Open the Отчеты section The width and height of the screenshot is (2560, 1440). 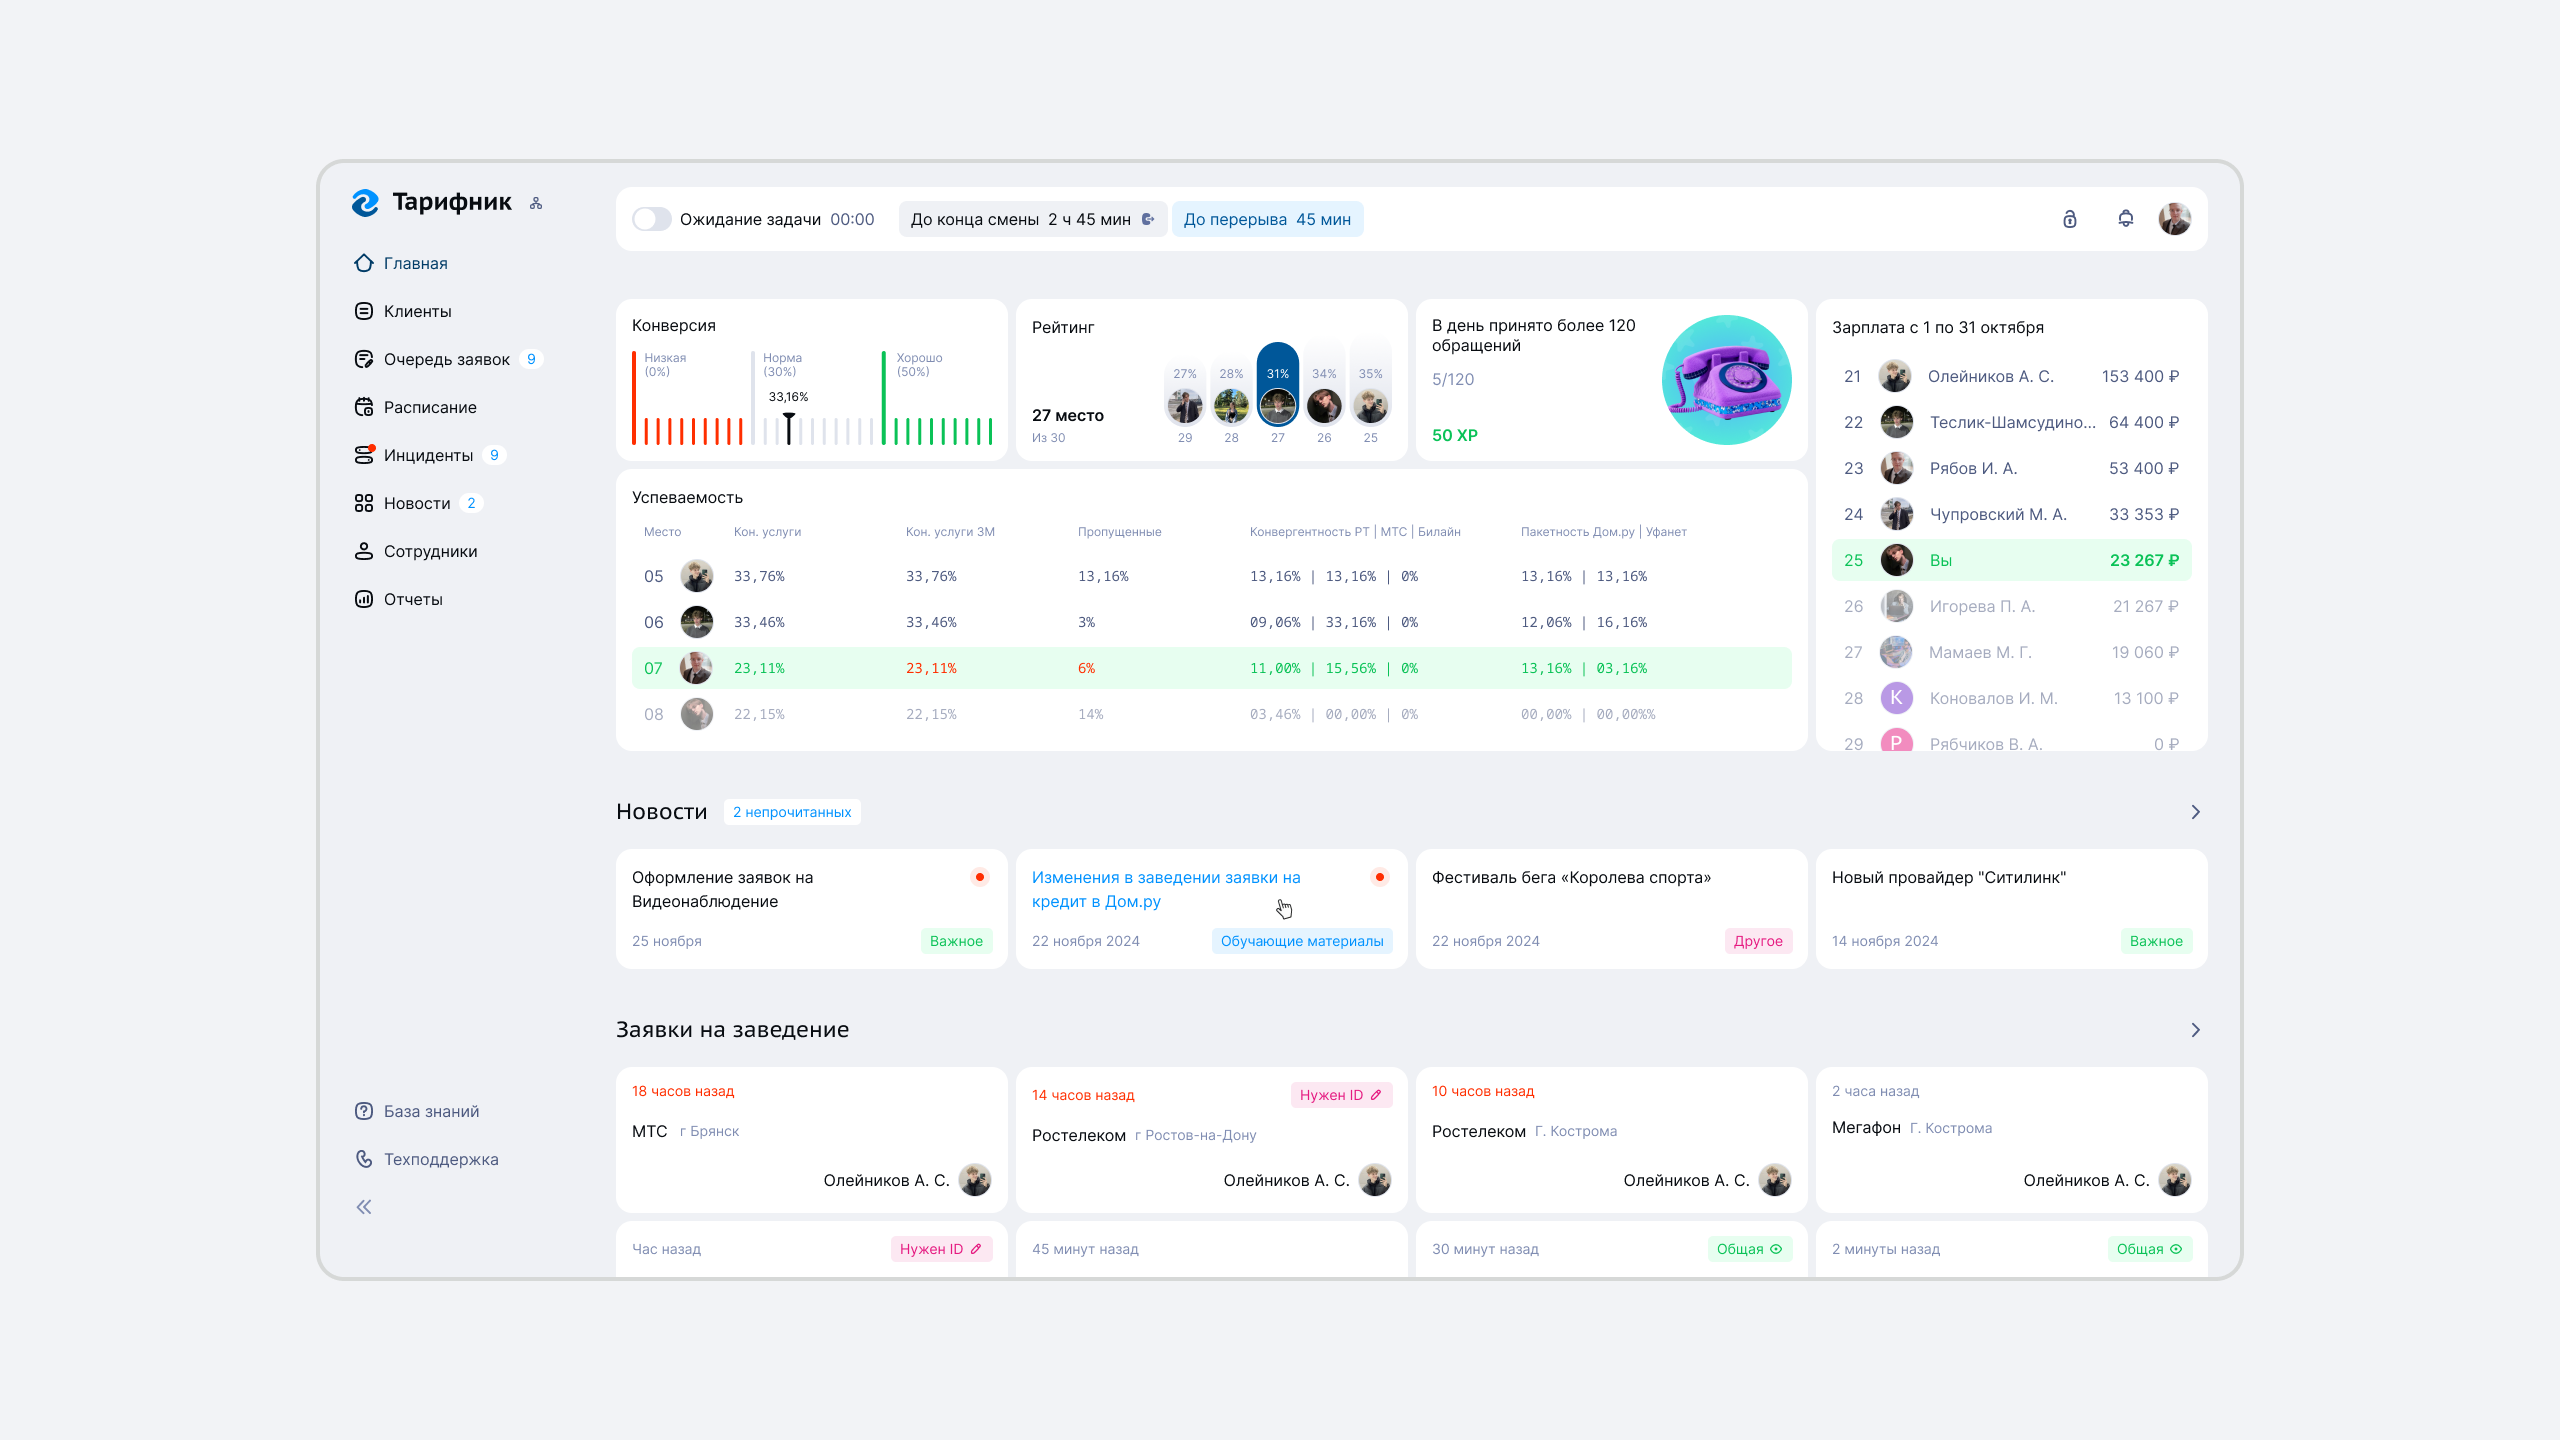click(x=413, y=599)
